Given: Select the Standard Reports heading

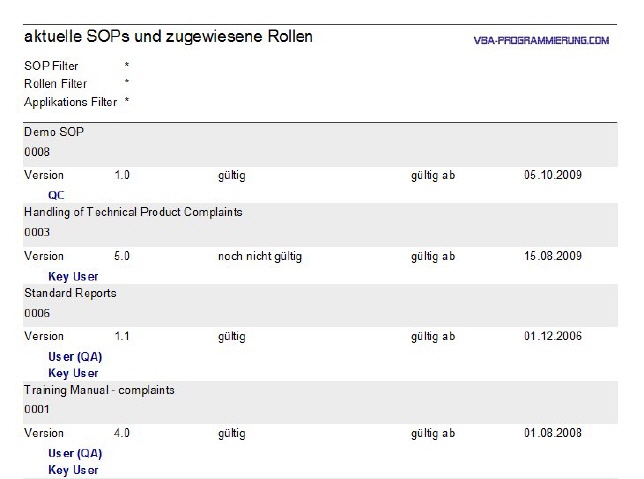Looking at the screenshot, I should tap(70, 293).
